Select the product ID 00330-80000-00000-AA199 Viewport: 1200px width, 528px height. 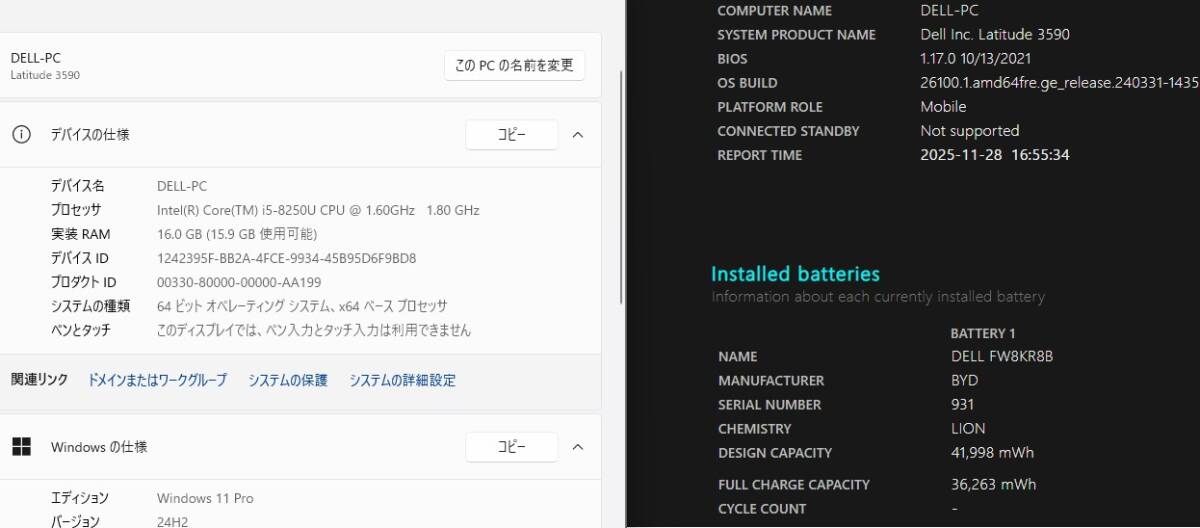[x=239, y=282]
